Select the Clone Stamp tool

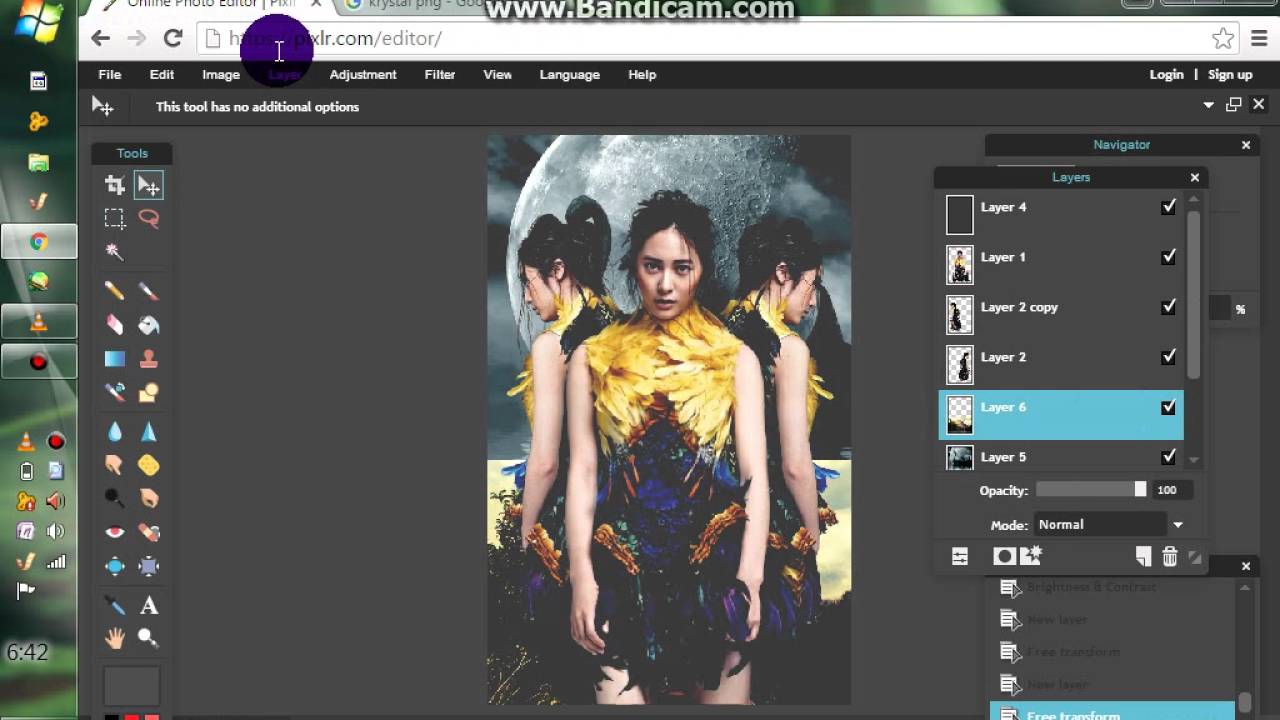[149, 359]
